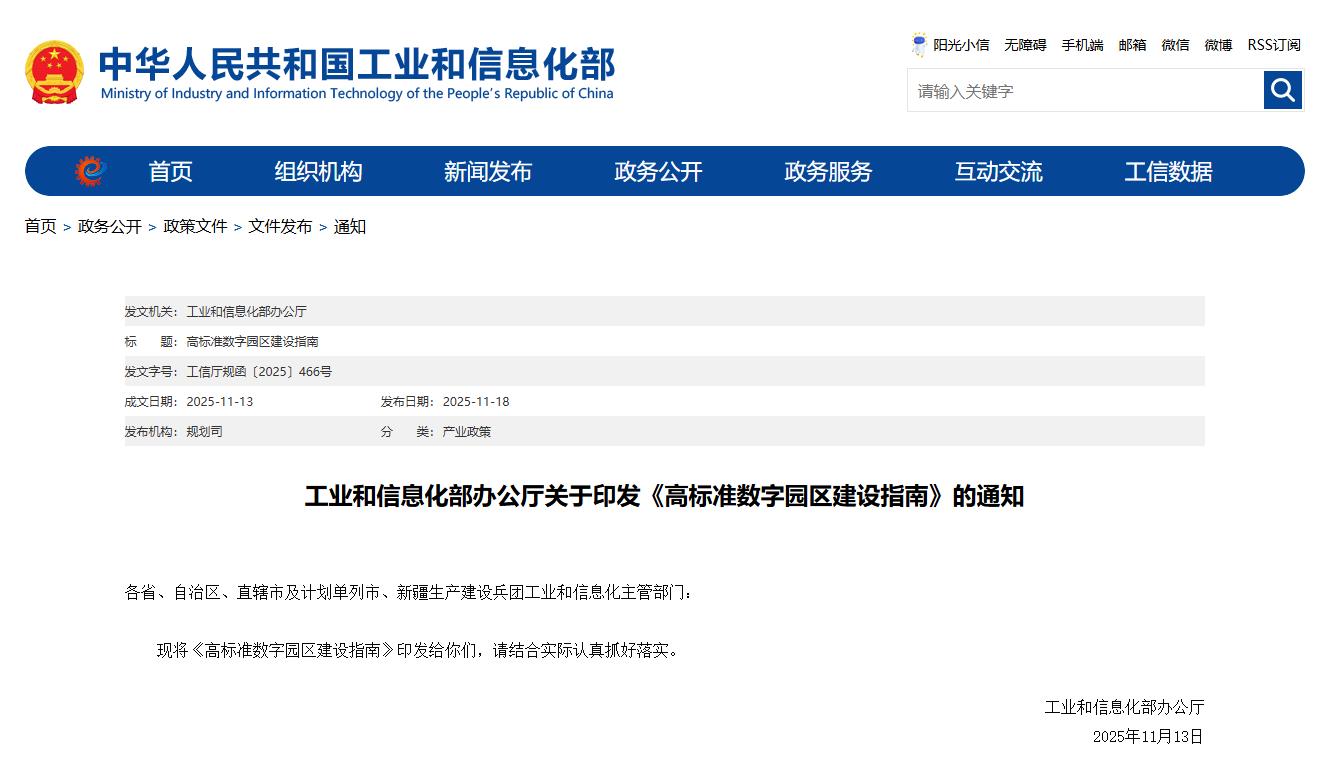Subscribe via RSS订阅 link
Image resolution: width=1332 pixels, height=766 pixels.
[x=1274, y=45]
